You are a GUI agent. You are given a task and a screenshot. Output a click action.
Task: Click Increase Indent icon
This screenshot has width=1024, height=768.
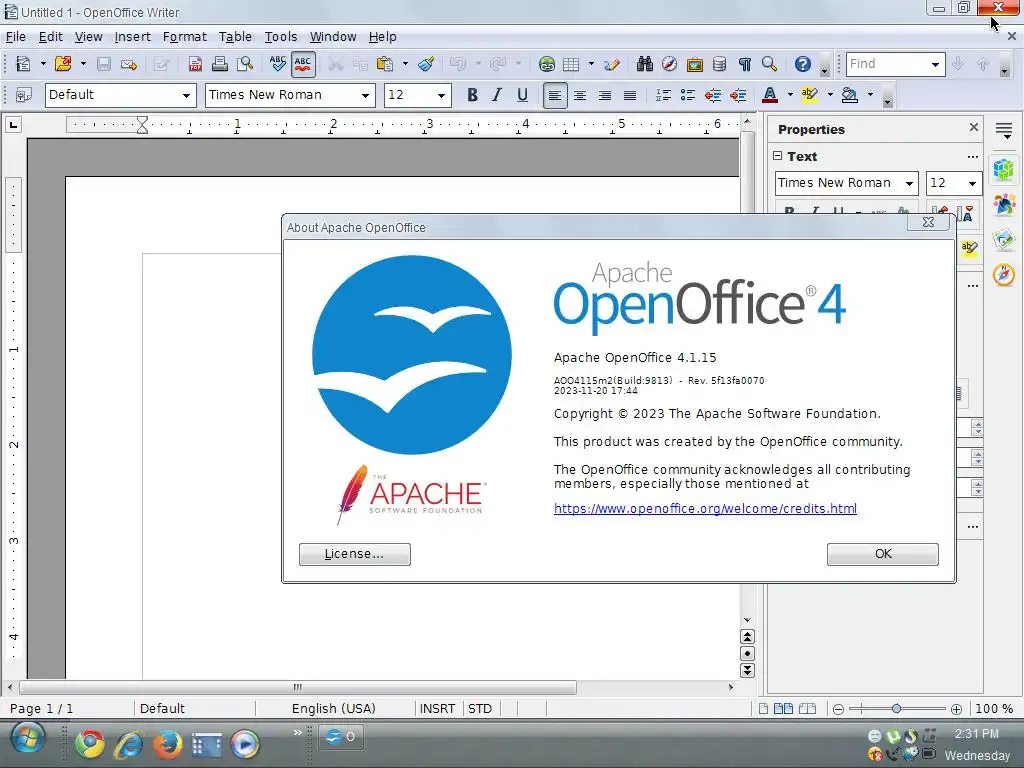coord(738,95)
